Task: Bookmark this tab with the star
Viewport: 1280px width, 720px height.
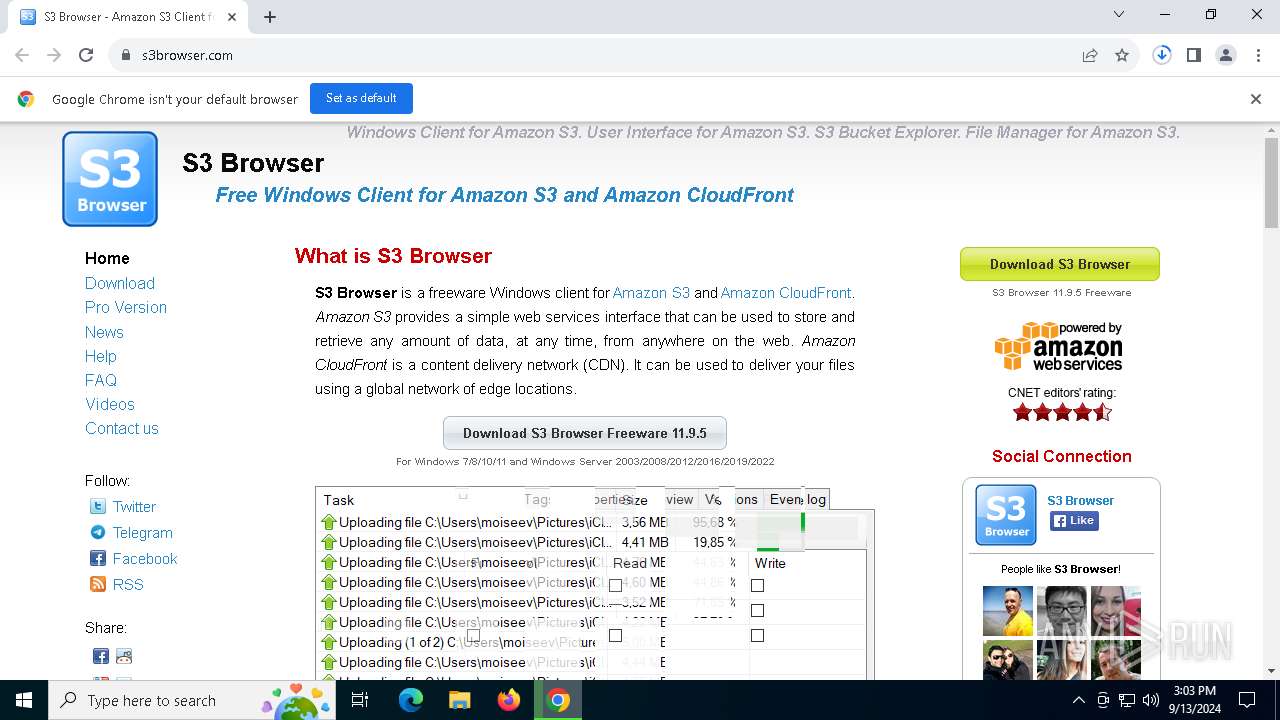Action: 1122,55
